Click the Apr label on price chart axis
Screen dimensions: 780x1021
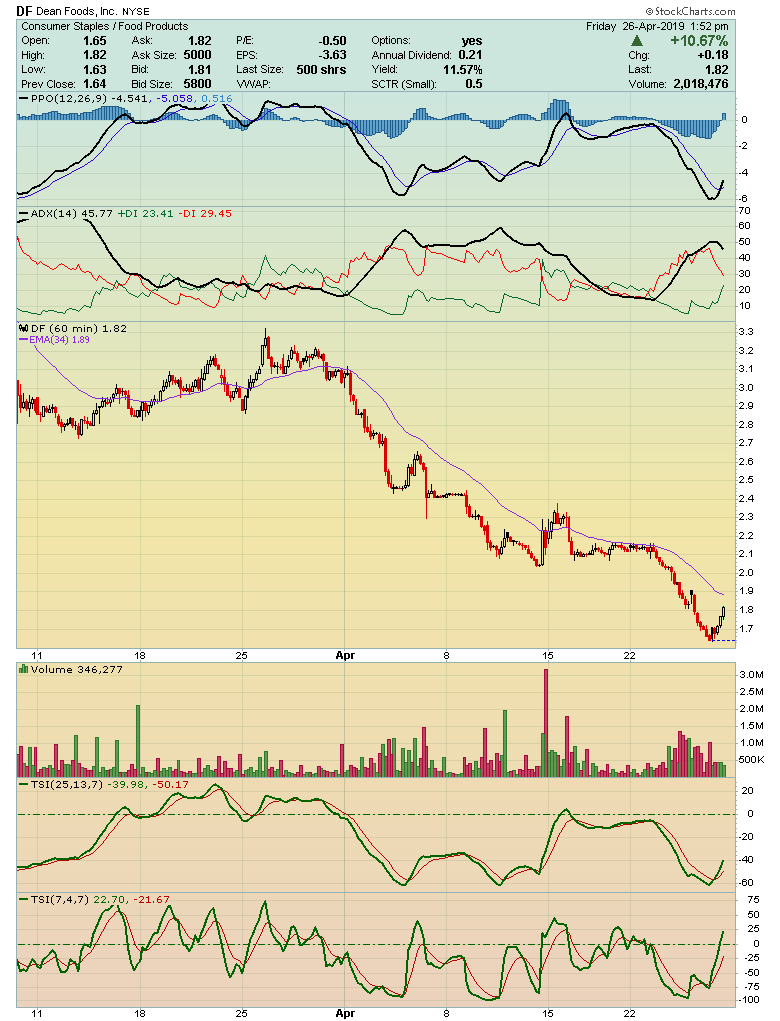coord(345,656)
